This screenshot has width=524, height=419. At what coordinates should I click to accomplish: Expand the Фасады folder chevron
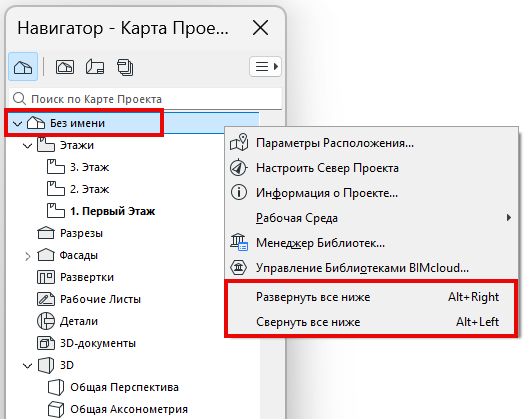[x=28, y=256]
